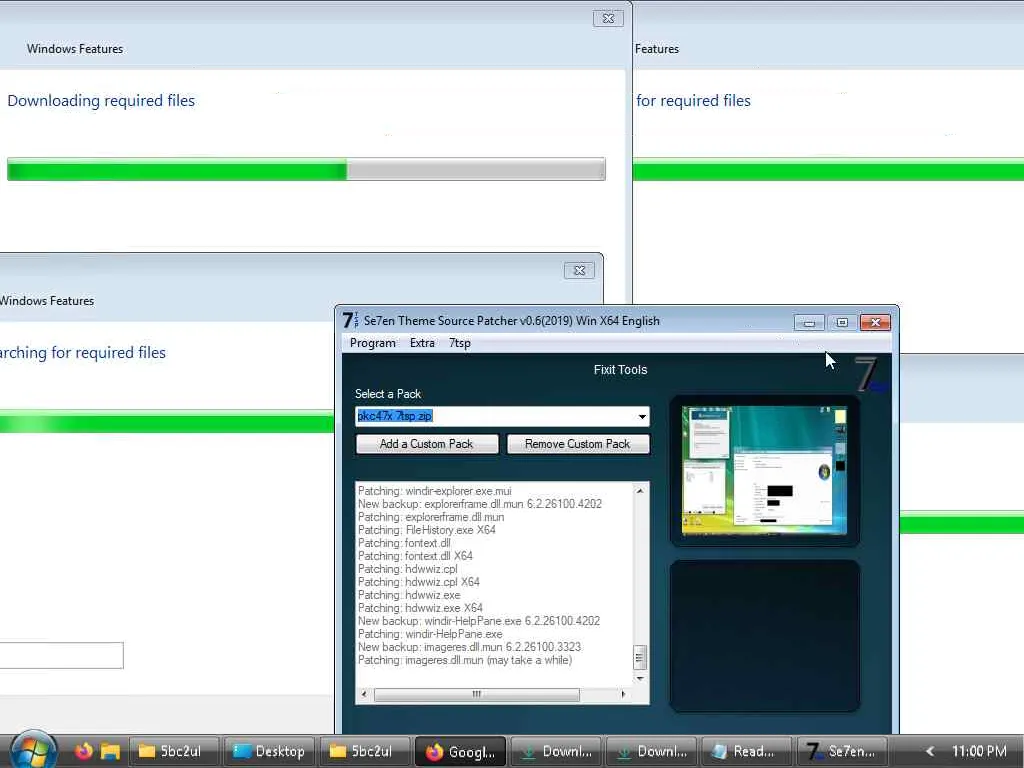Close the lower Windows Features window
This screenshot has height=768, width=1024.
[579, 270]
